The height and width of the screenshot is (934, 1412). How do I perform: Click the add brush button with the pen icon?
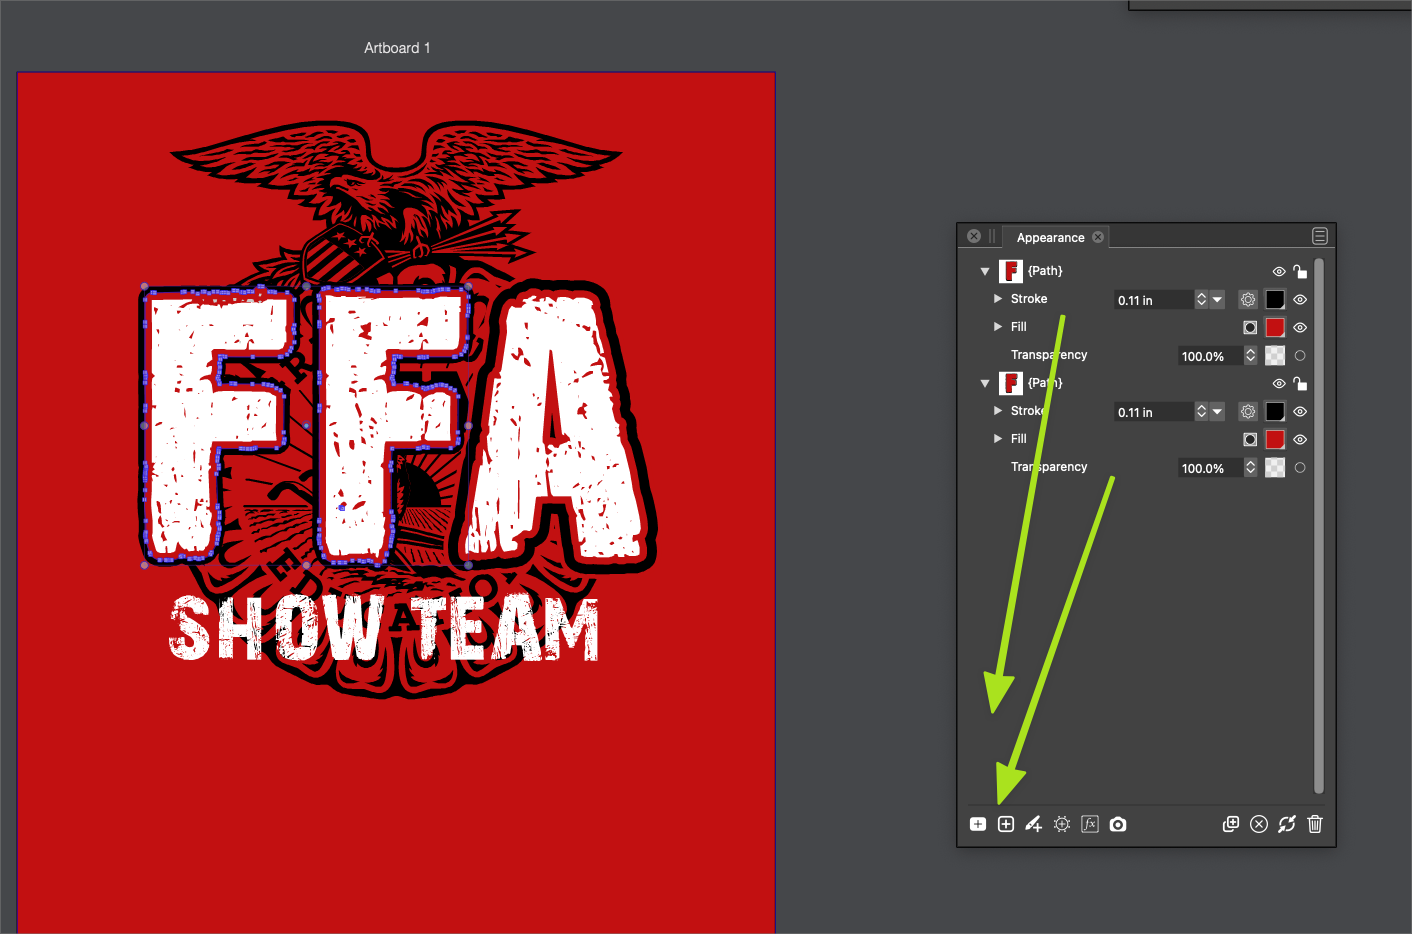pyautogui.click(x=1033, y=824)
